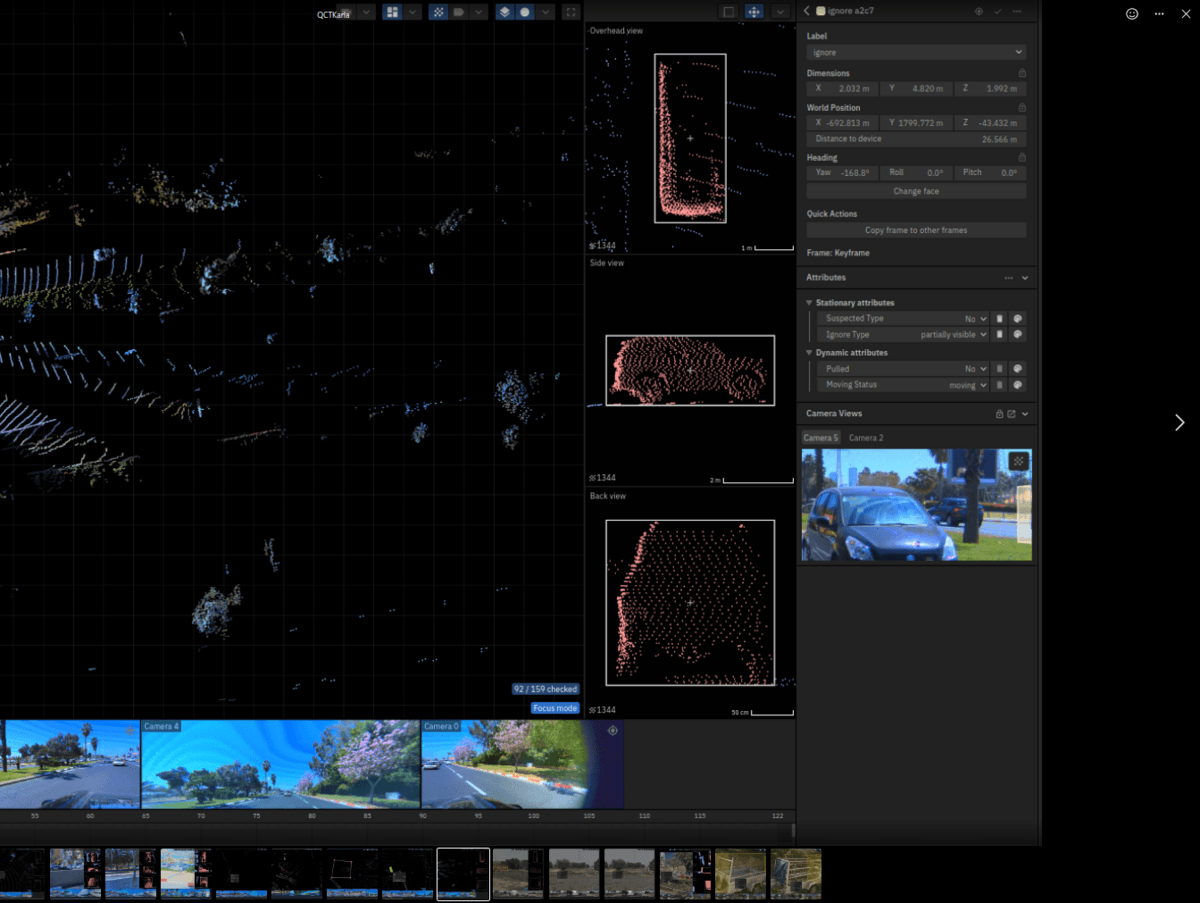Screen dimensions: 1200x903
Task: Select the Camera 4 view
Action: (280, 764)
